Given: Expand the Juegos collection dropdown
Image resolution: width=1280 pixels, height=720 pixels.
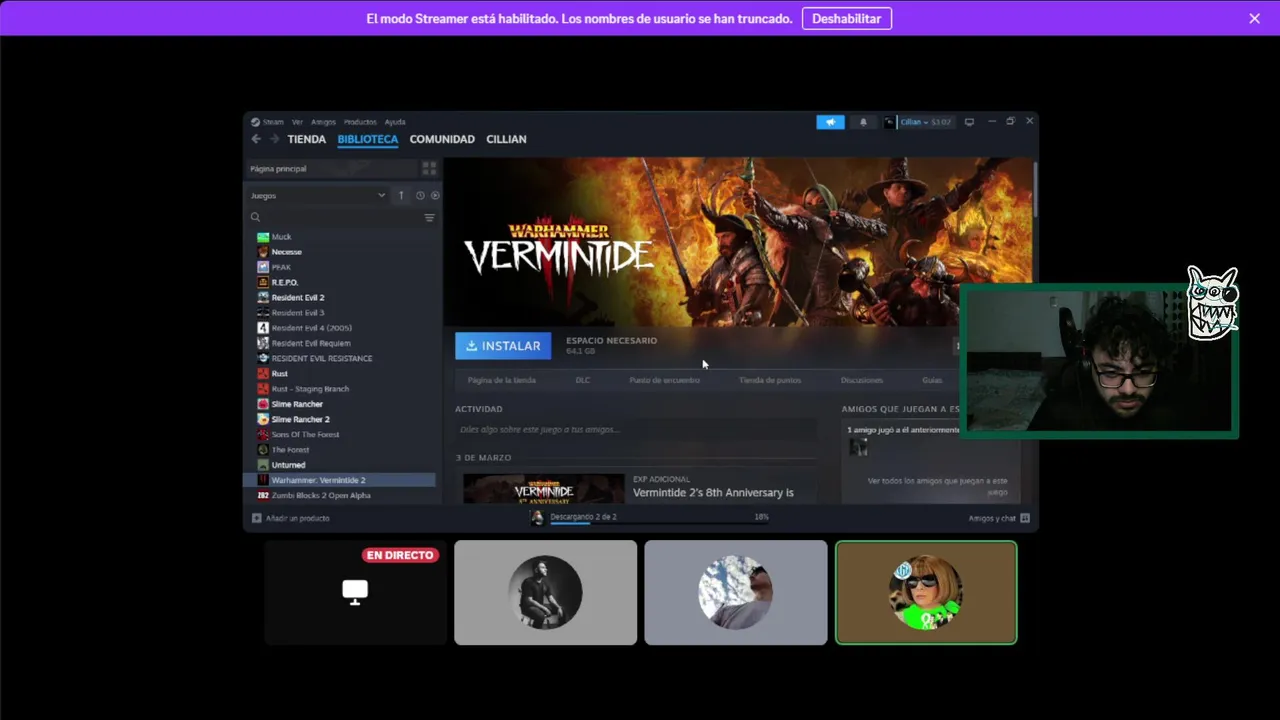Looking at the screenshot, I should tap(318, 195).
